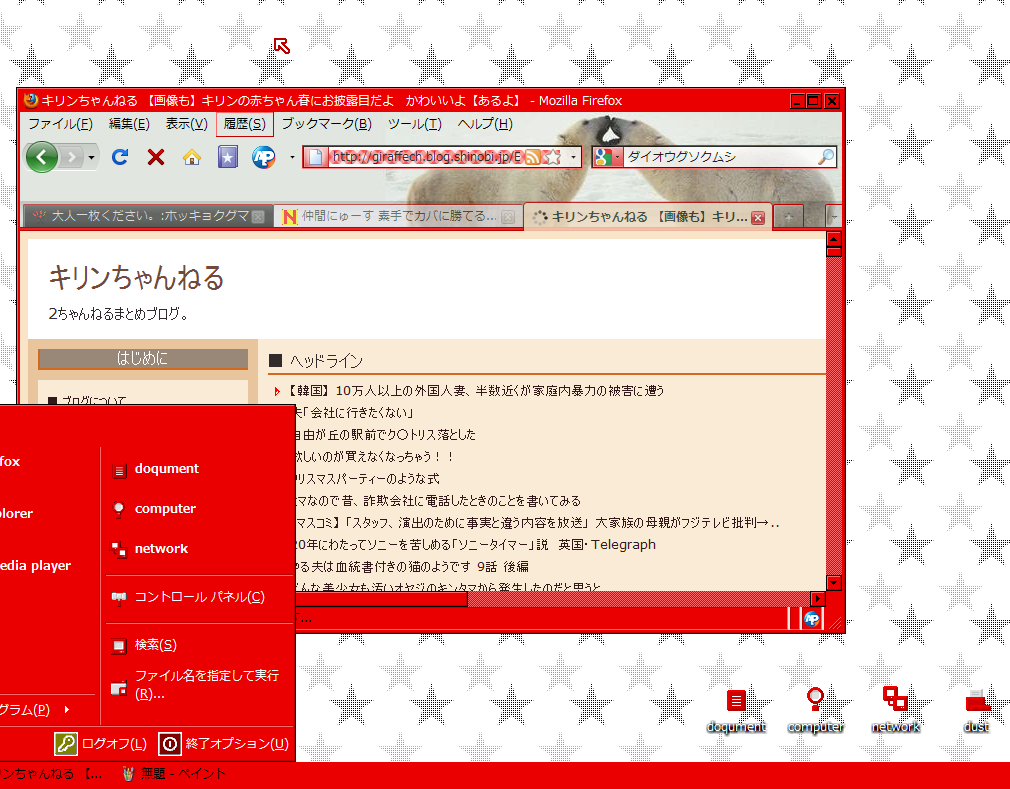
Task: Open 自由が丘の駅前 headline link
Action: click(385, 435)
